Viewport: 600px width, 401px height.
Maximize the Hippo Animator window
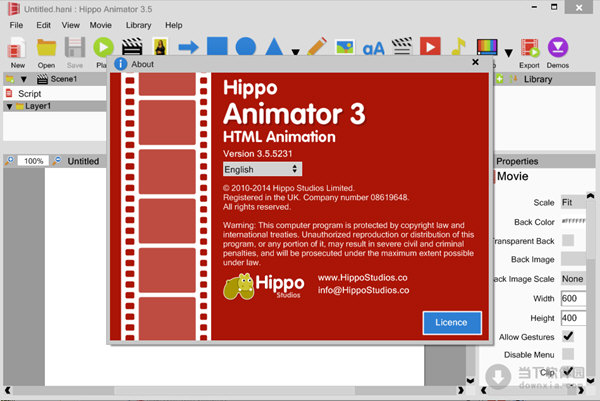tap(554, 7)
